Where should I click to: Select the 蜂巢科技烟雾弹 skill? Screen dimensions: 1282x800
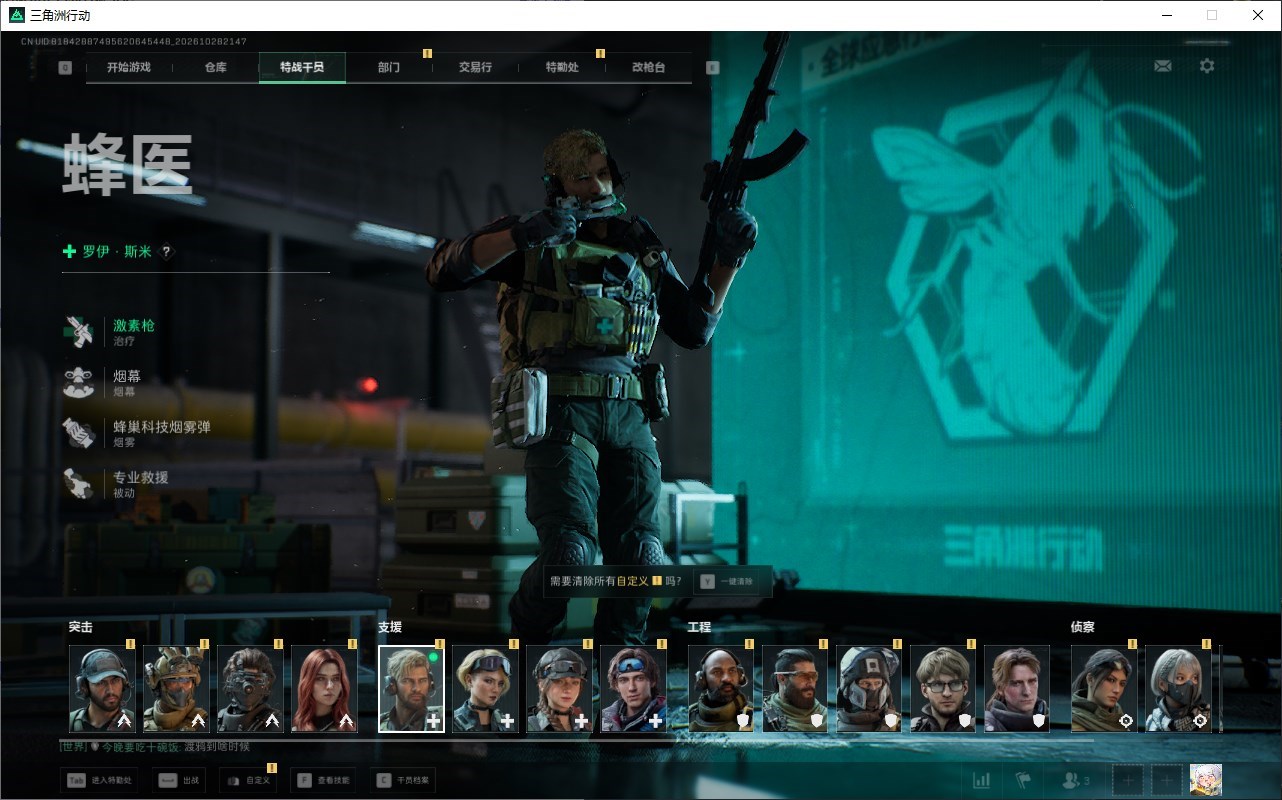point(137,433)
